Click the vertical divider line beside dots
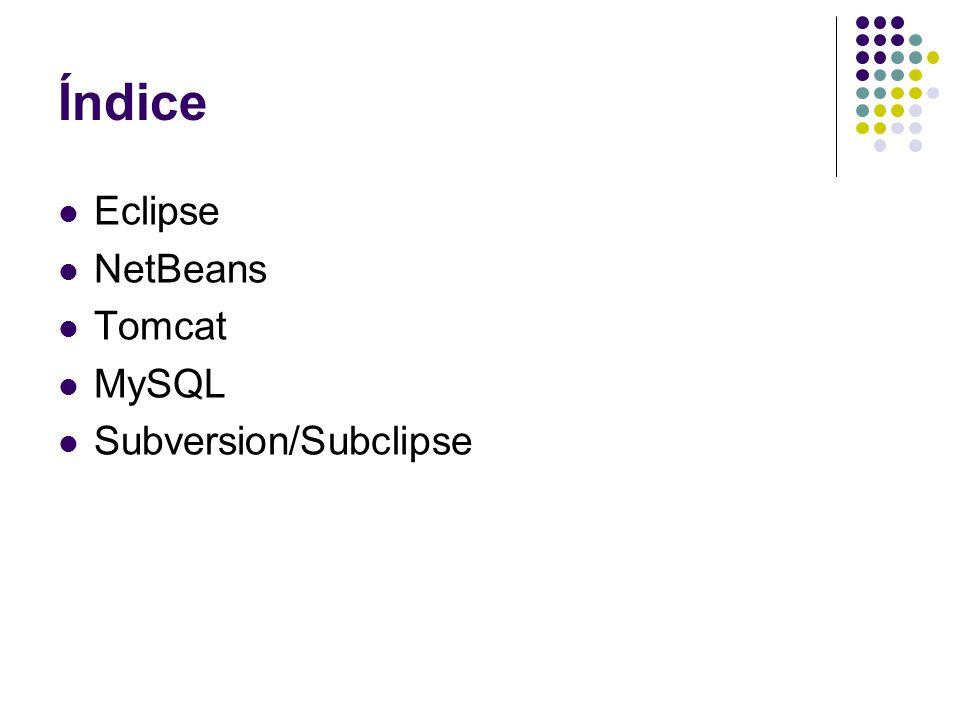This screenshot has width=960, height=720. click(x=836, y=97)
